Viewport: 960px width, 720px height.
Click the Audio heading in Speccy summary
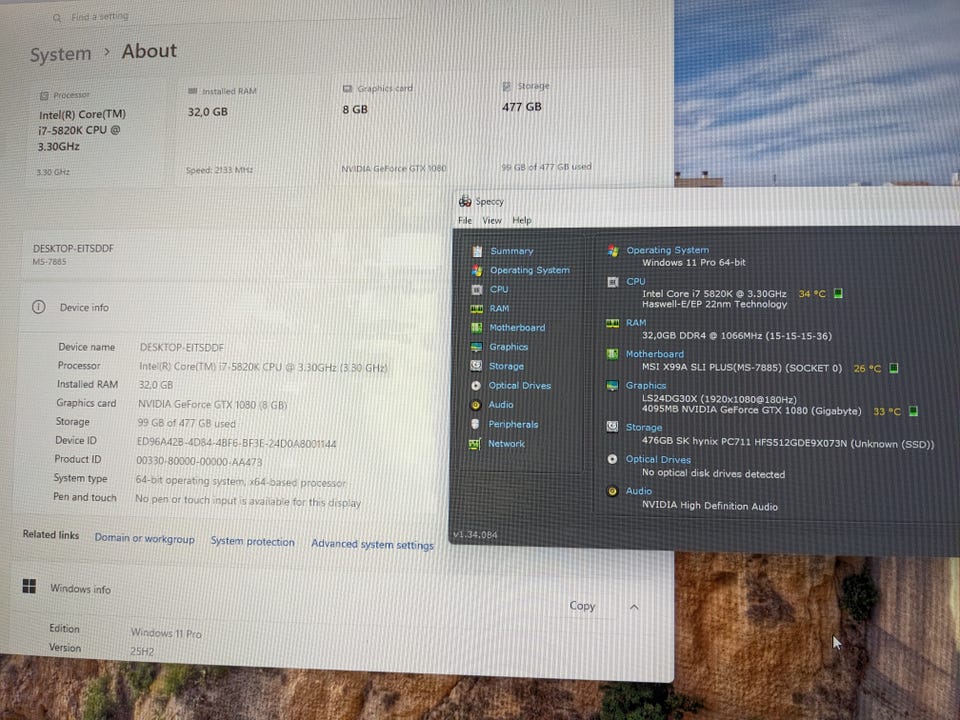(639, 491)
